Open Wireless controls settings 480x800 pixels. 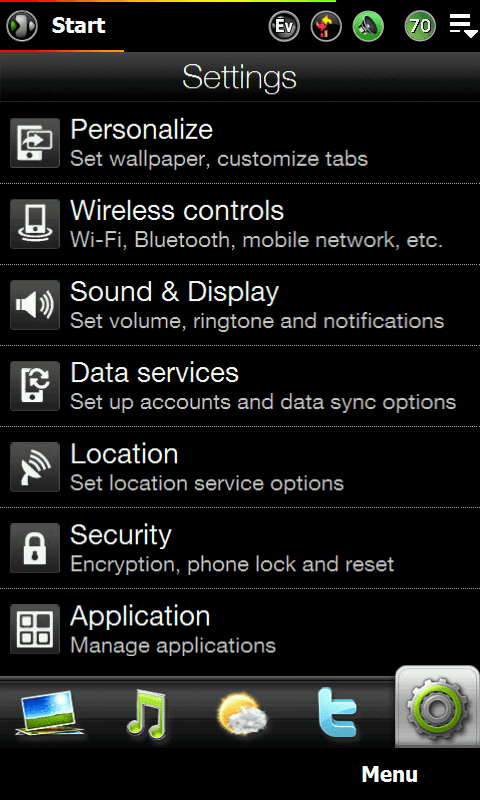pyautogui.click(x=240, y=224)
